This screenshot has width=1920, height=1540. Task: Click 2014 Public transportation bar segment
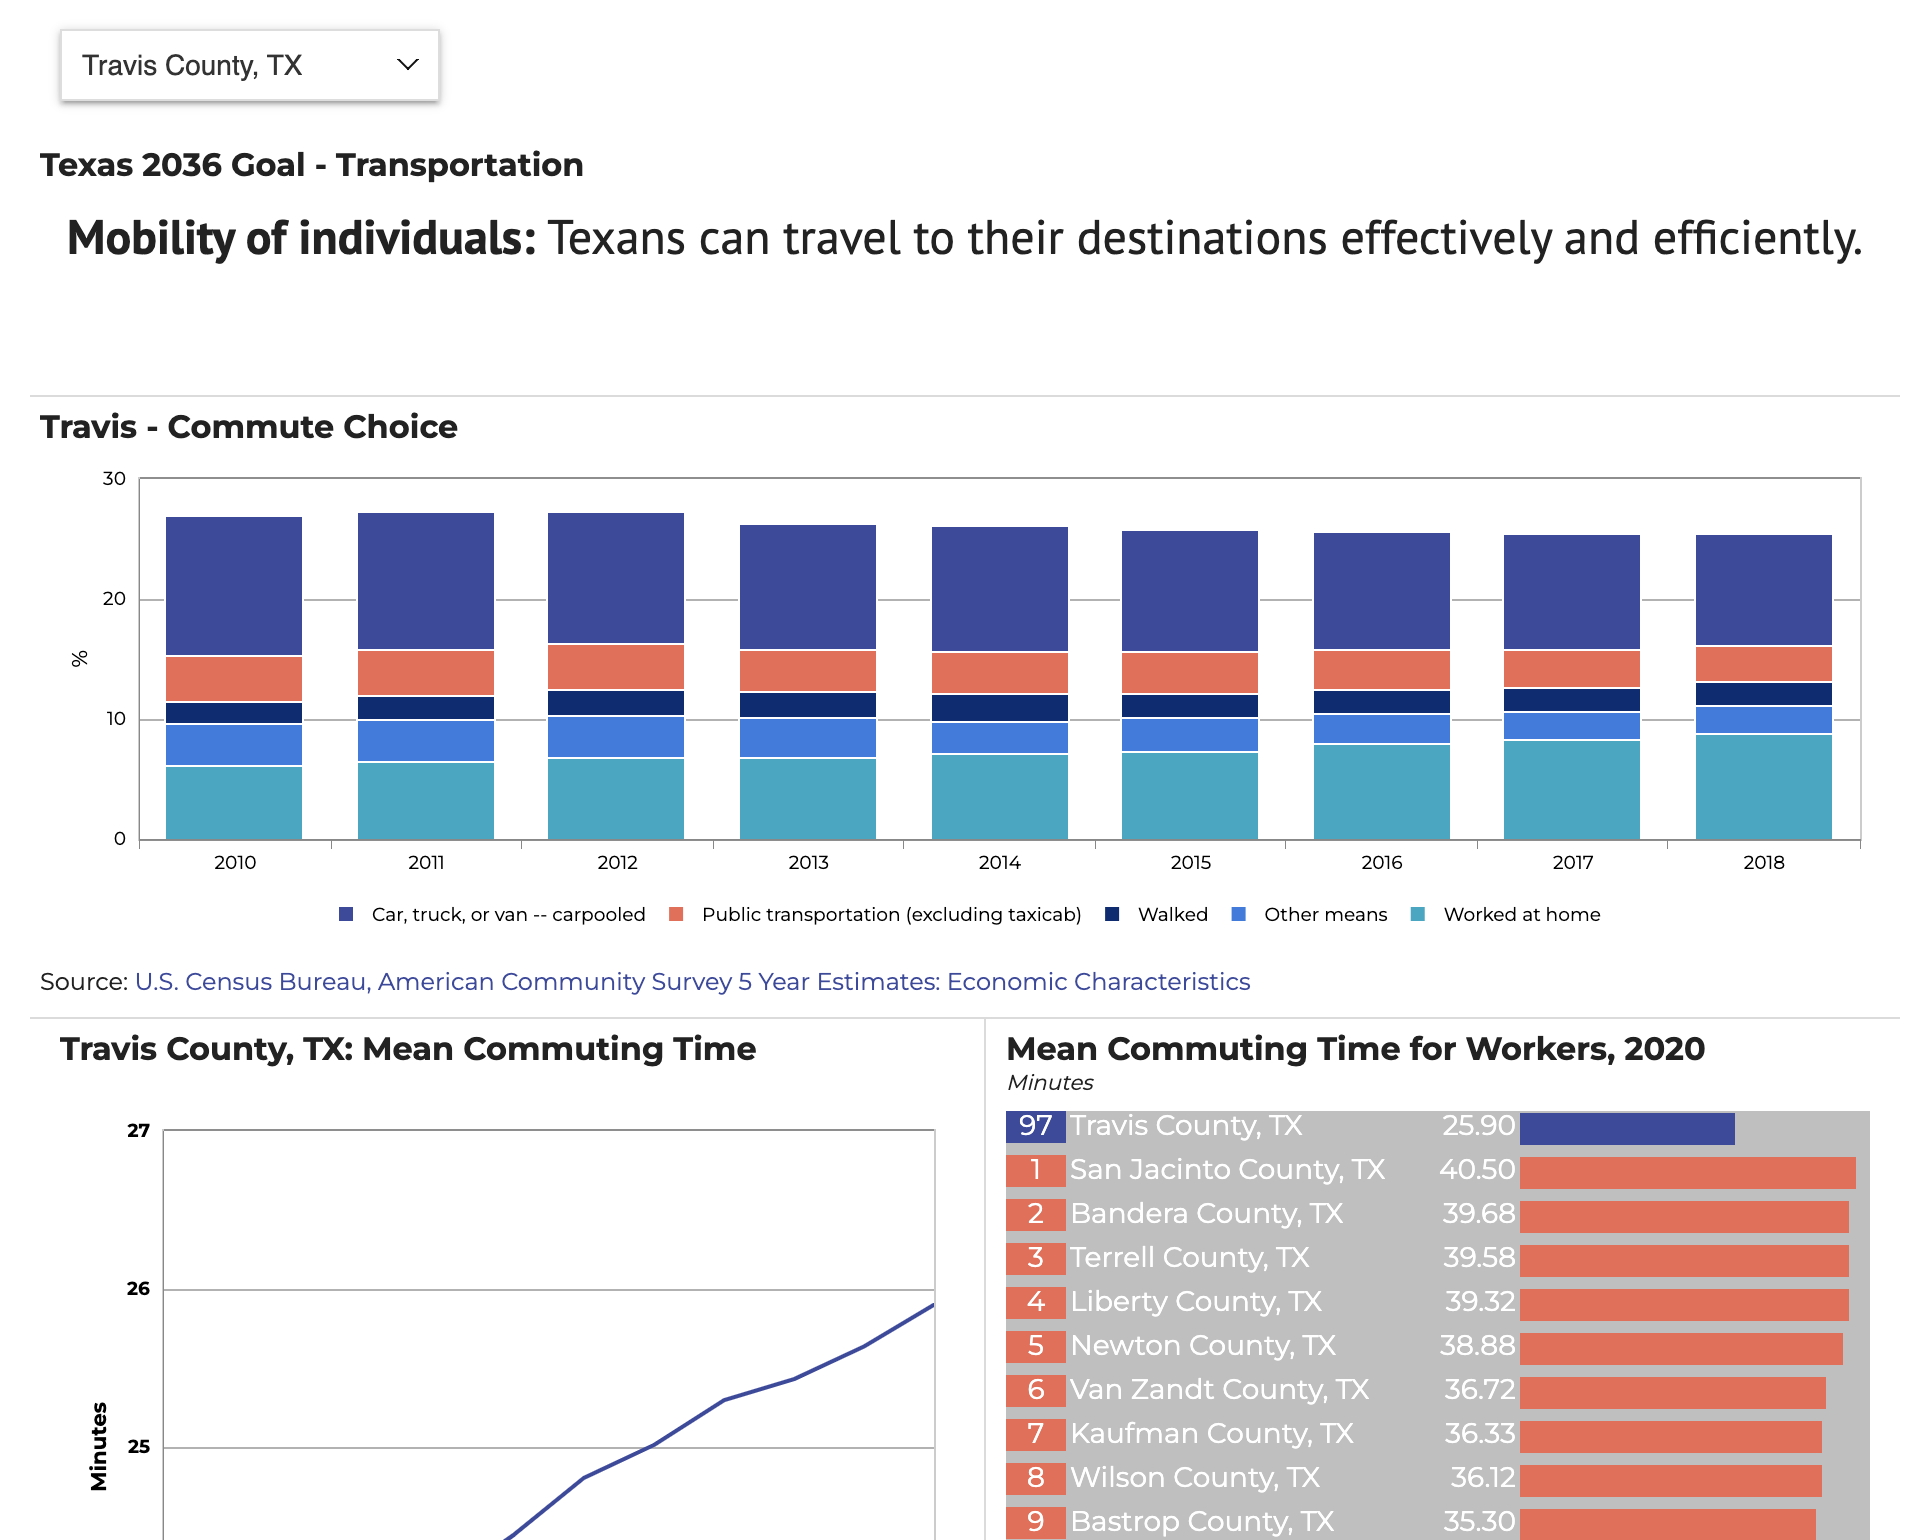click(x=999, y=672)
